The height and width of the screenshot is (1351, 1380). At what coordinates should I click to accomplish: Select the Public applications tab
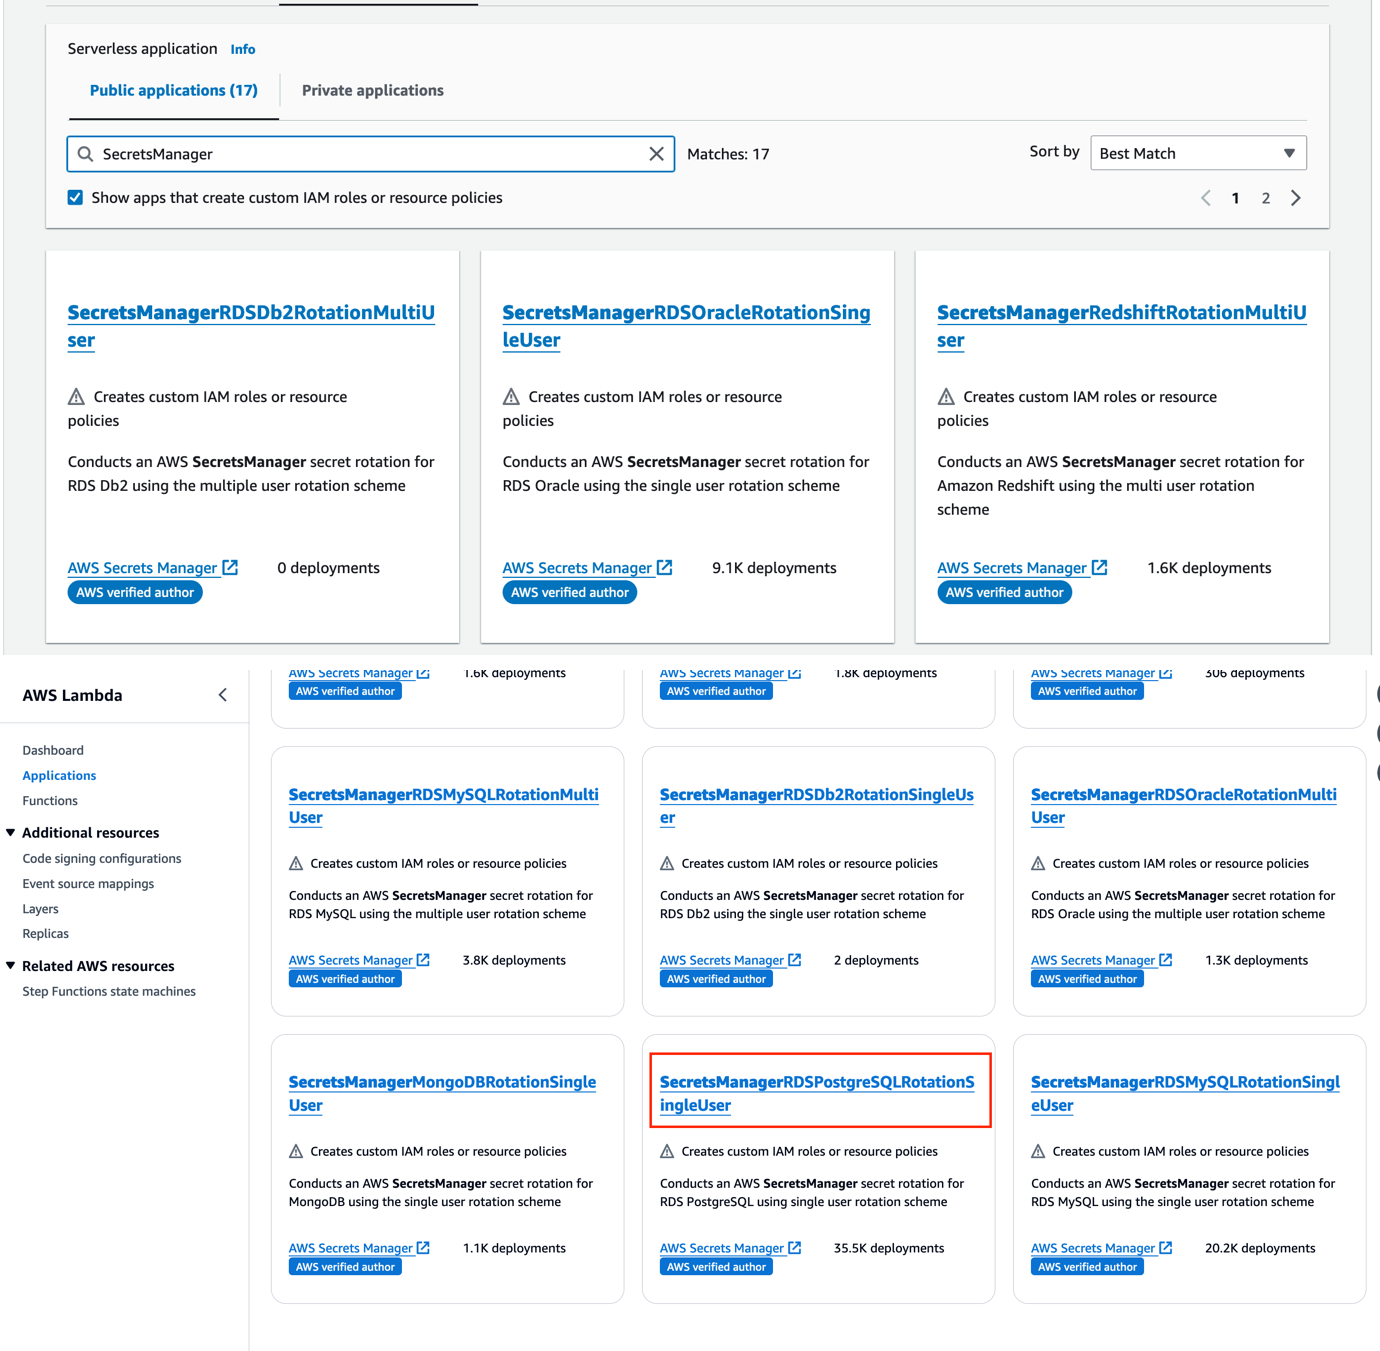[x=172, y=90]
